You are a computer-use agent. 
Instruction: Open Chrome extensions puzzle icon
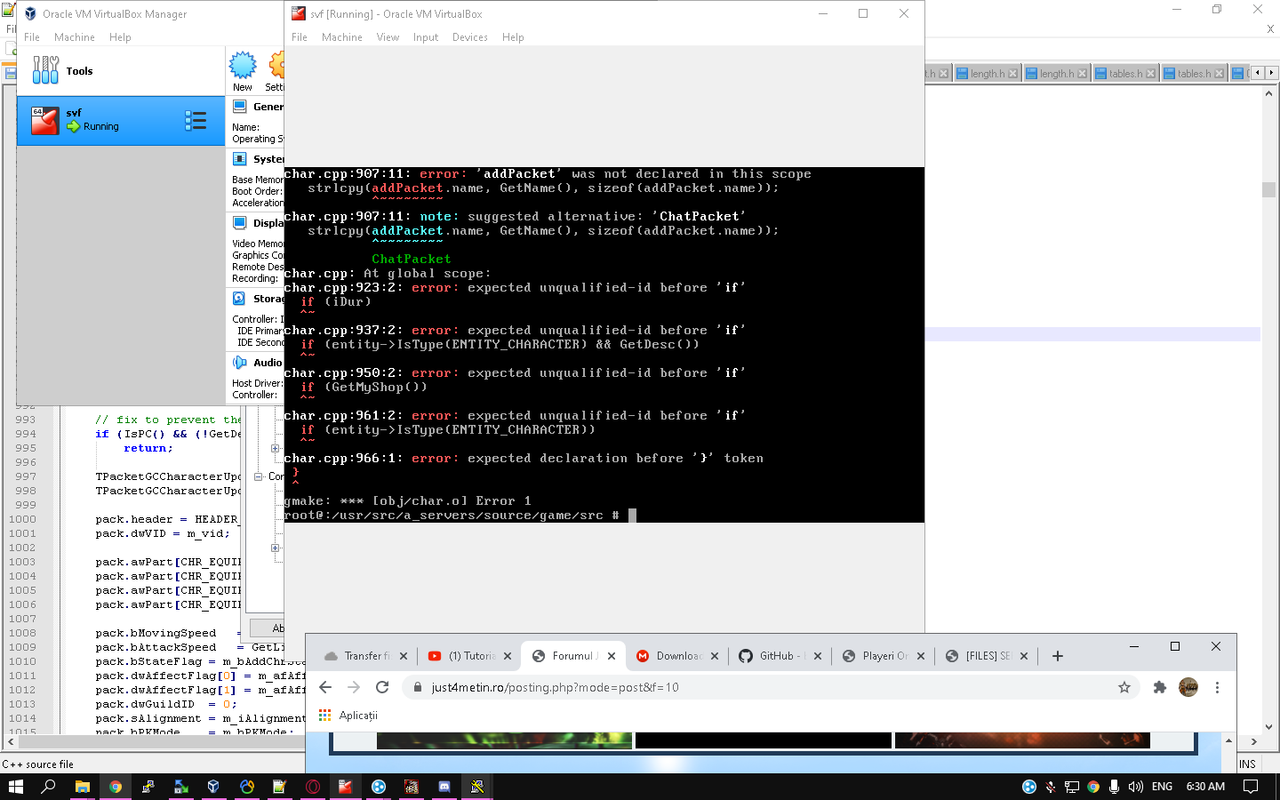[x=1160, y=687]
